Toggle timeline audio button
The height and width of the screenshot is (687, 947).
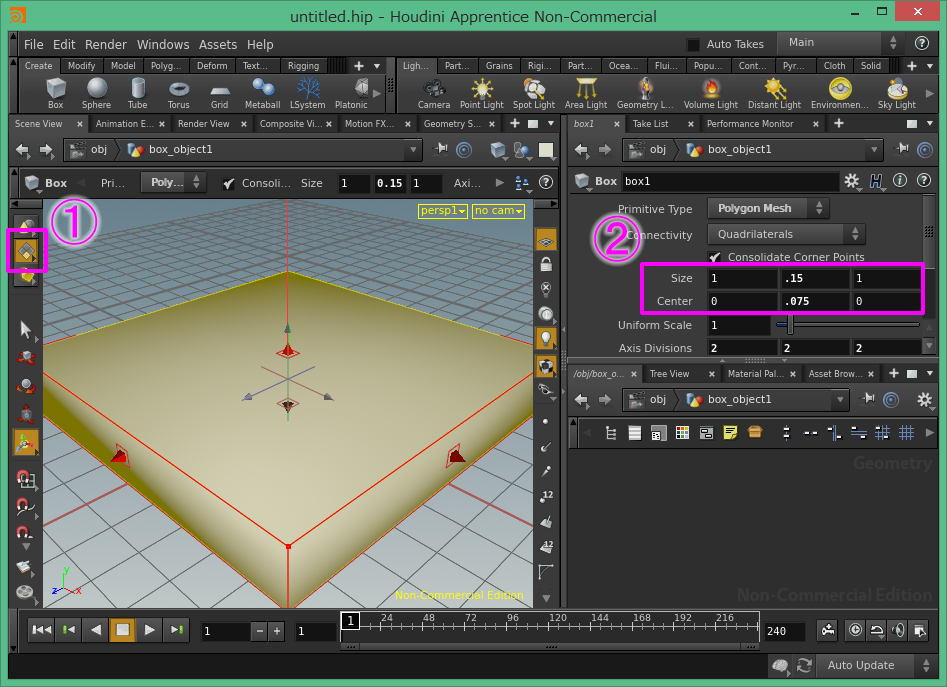tap(898, 630)
